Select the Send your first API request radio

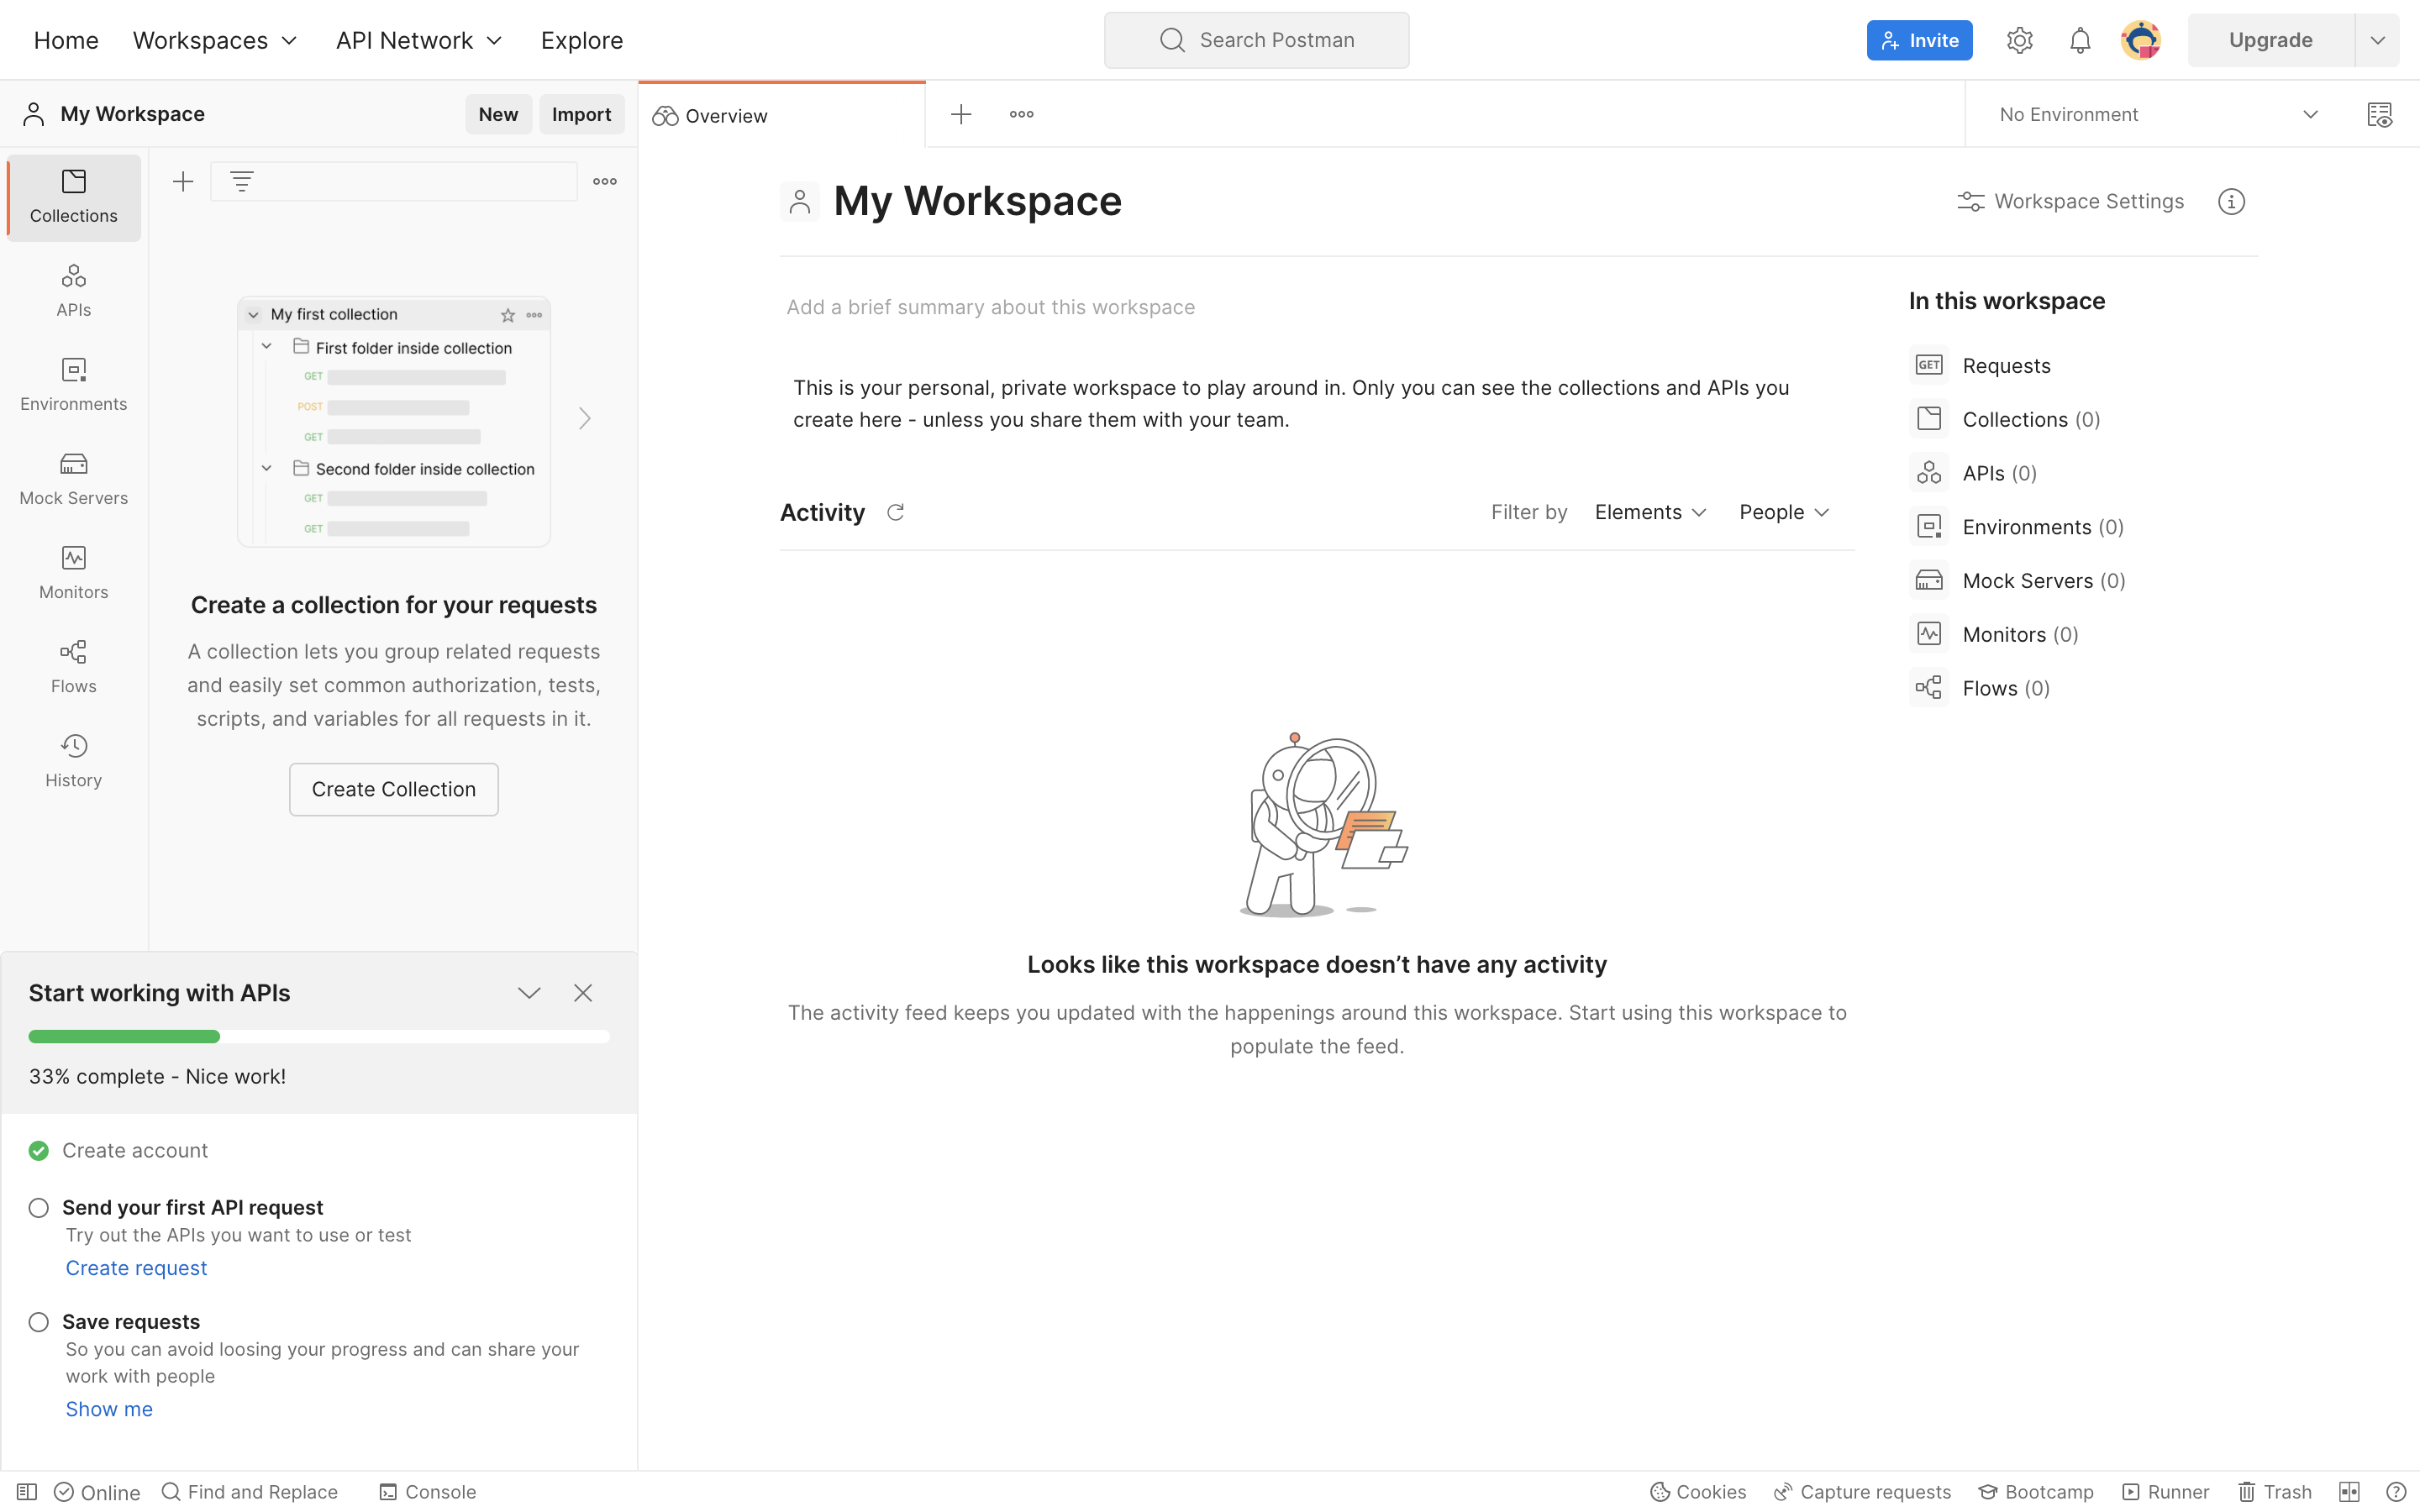[39, 1207]
